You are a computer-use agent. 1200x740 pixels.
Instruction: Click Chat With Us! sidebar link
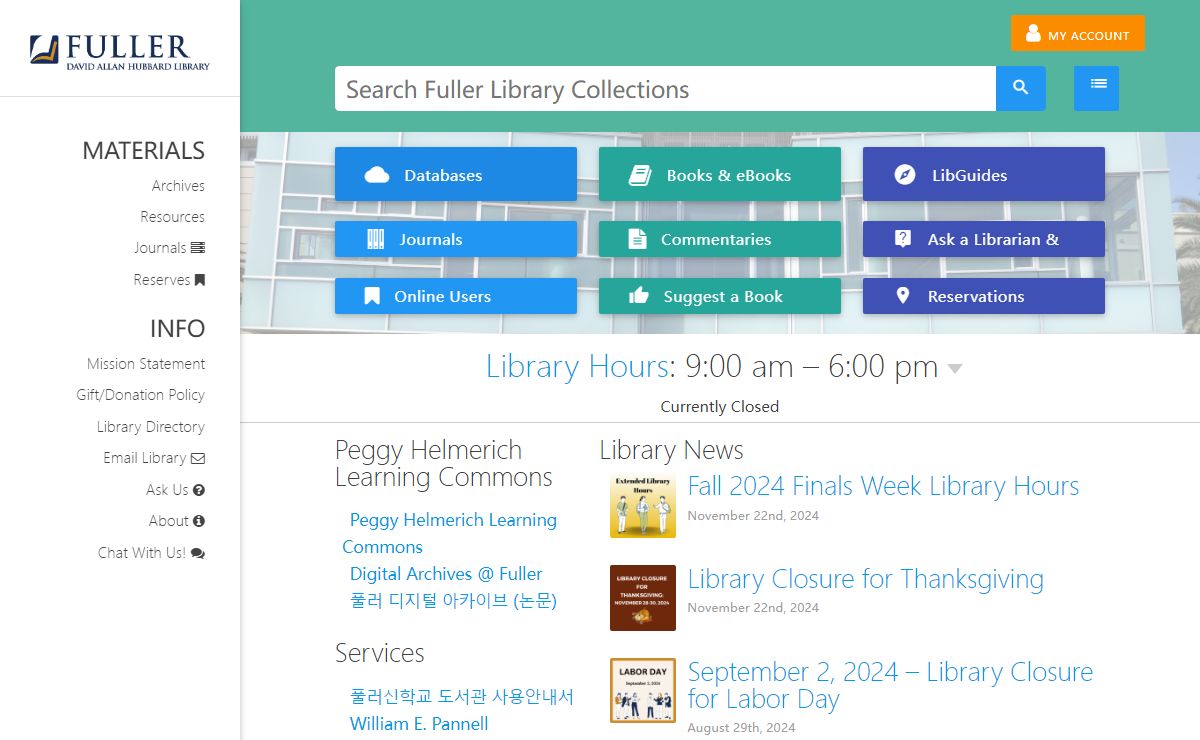[150, 552]
